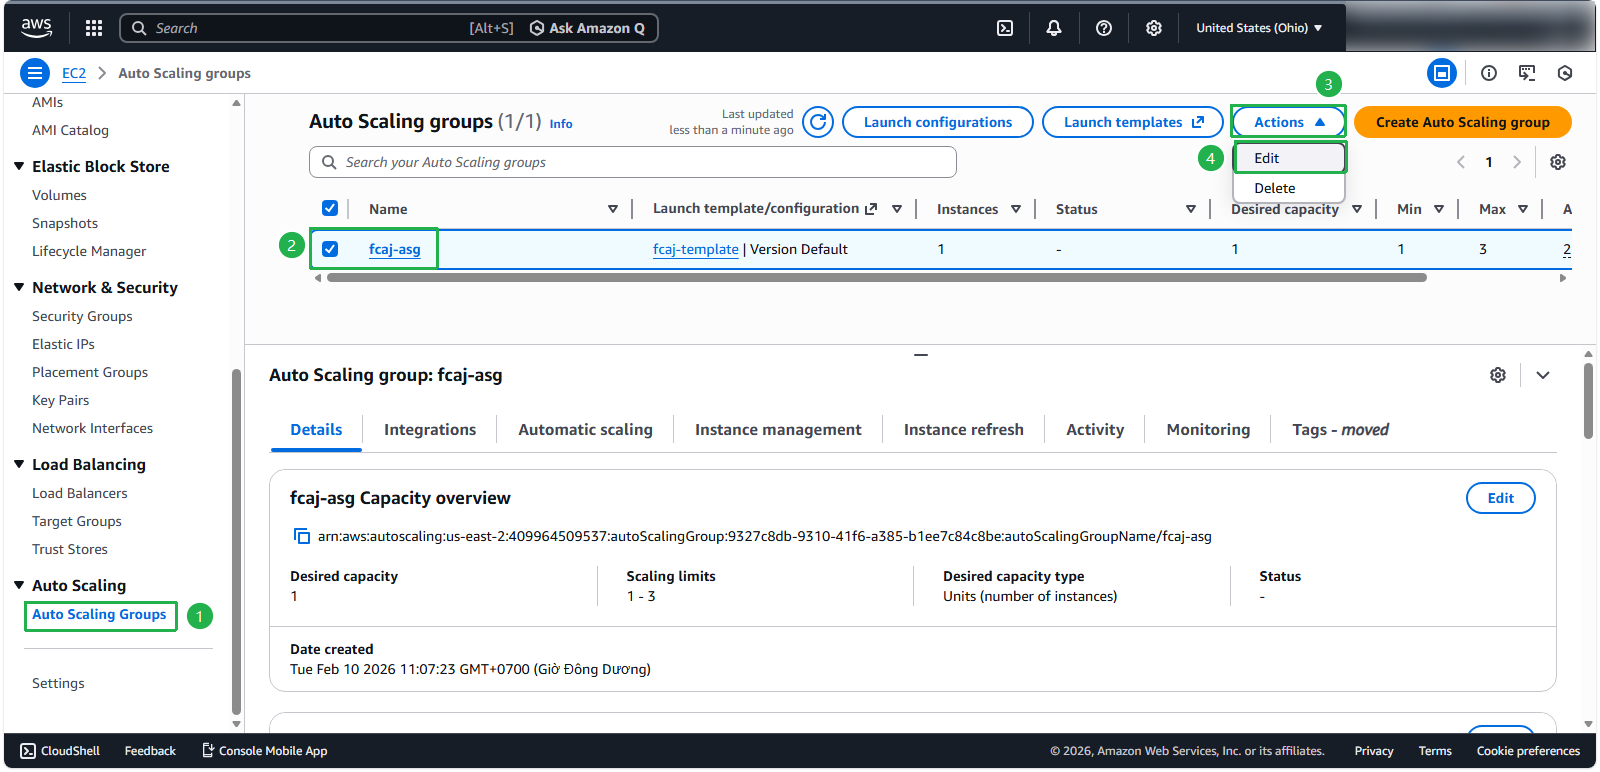Focus the Search your Auto Scaling groups field
The image size is (1600, 772).
click(x=633, y=162)
